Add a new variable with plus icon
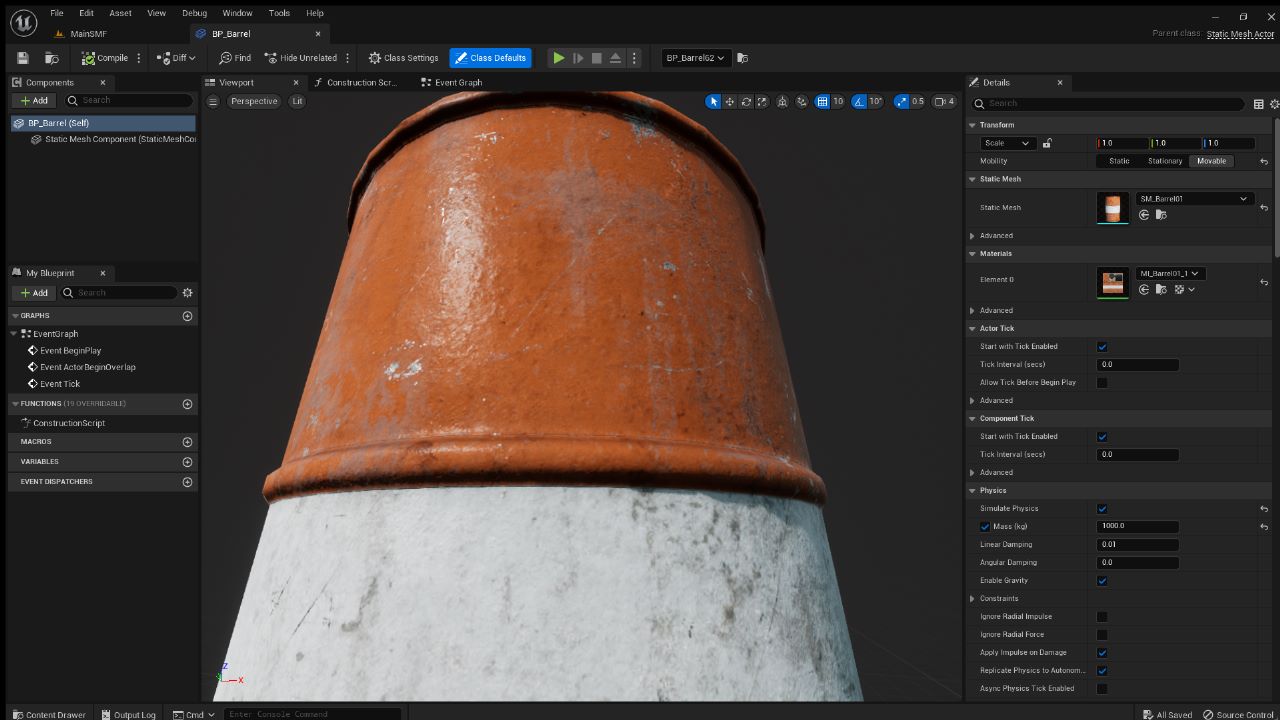The width and height of the screenshot is (1280, 720). point(187,462)
